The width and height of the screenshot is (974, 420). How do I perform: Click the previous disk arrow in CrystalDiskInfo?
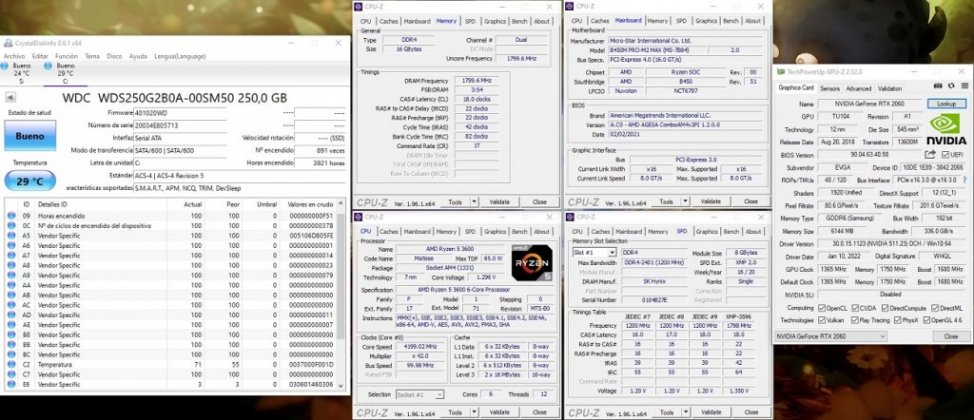tap(9, 97)
